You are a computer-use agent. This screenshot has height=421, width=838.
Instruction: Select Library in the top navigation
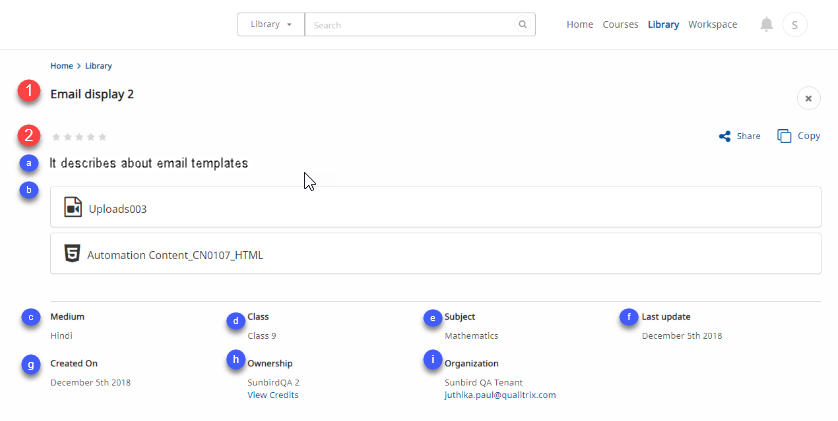(x=663, y=25)
